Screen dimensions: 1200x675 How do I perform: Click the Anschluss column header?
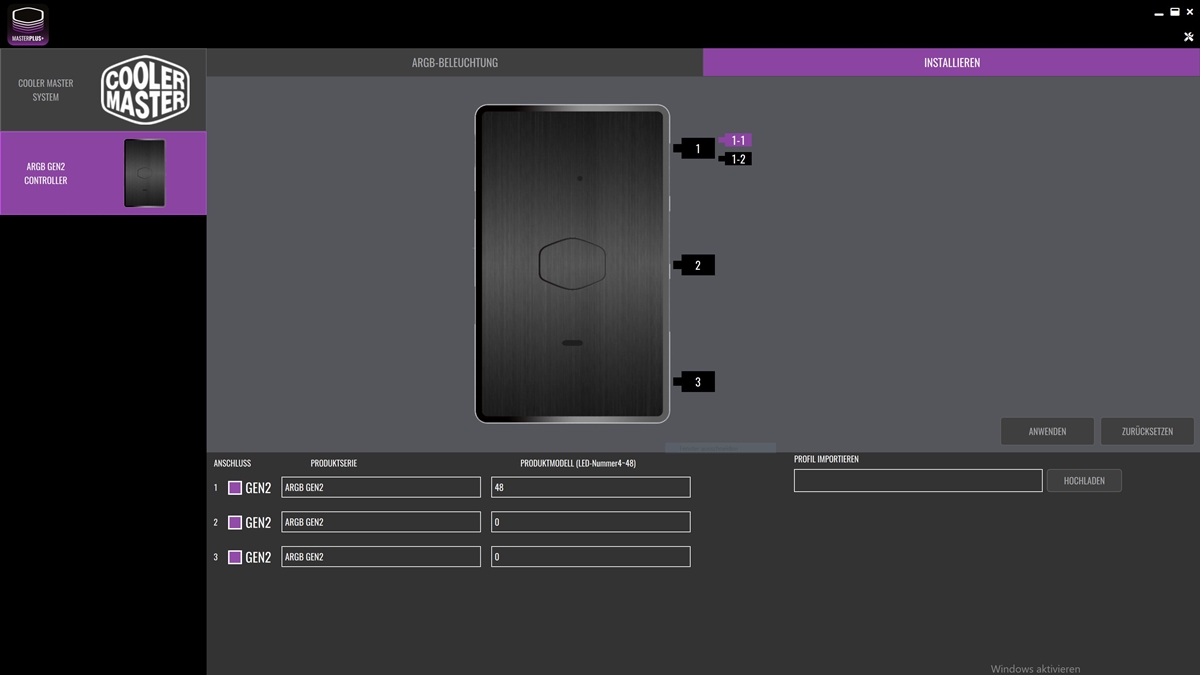click(232, 463)
